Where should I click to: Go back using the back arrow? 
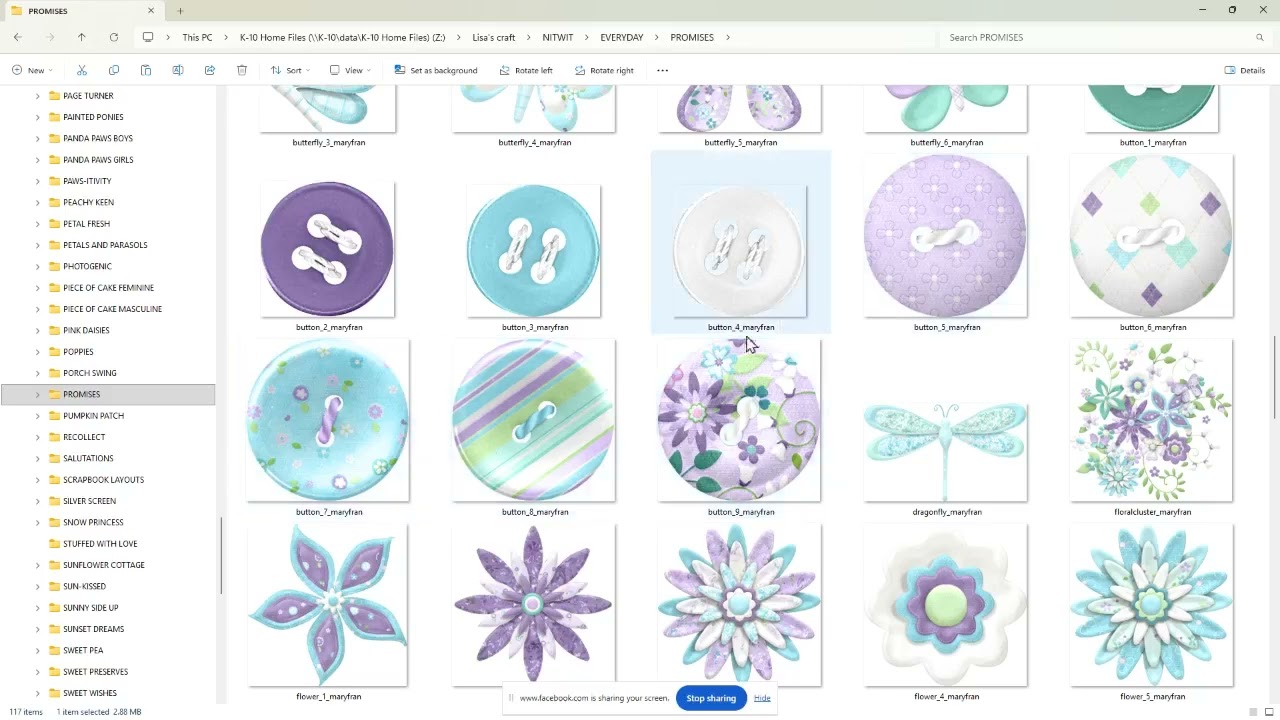pos(18,37)
